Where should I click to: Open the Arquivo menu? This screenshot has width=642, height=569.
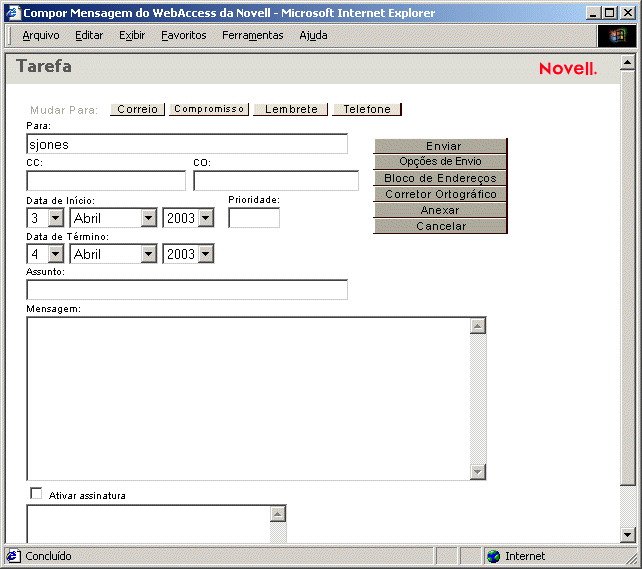pos(41,36)
